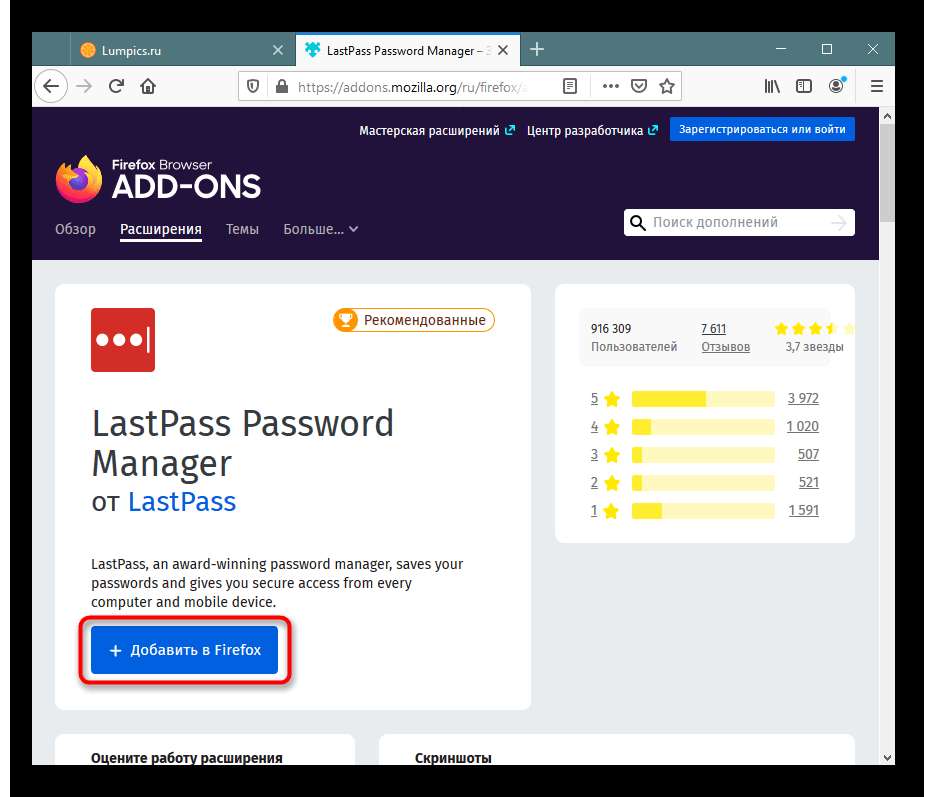Save page to Pocket
Screen dimensions: 927x797
click(x=639, y=87)
